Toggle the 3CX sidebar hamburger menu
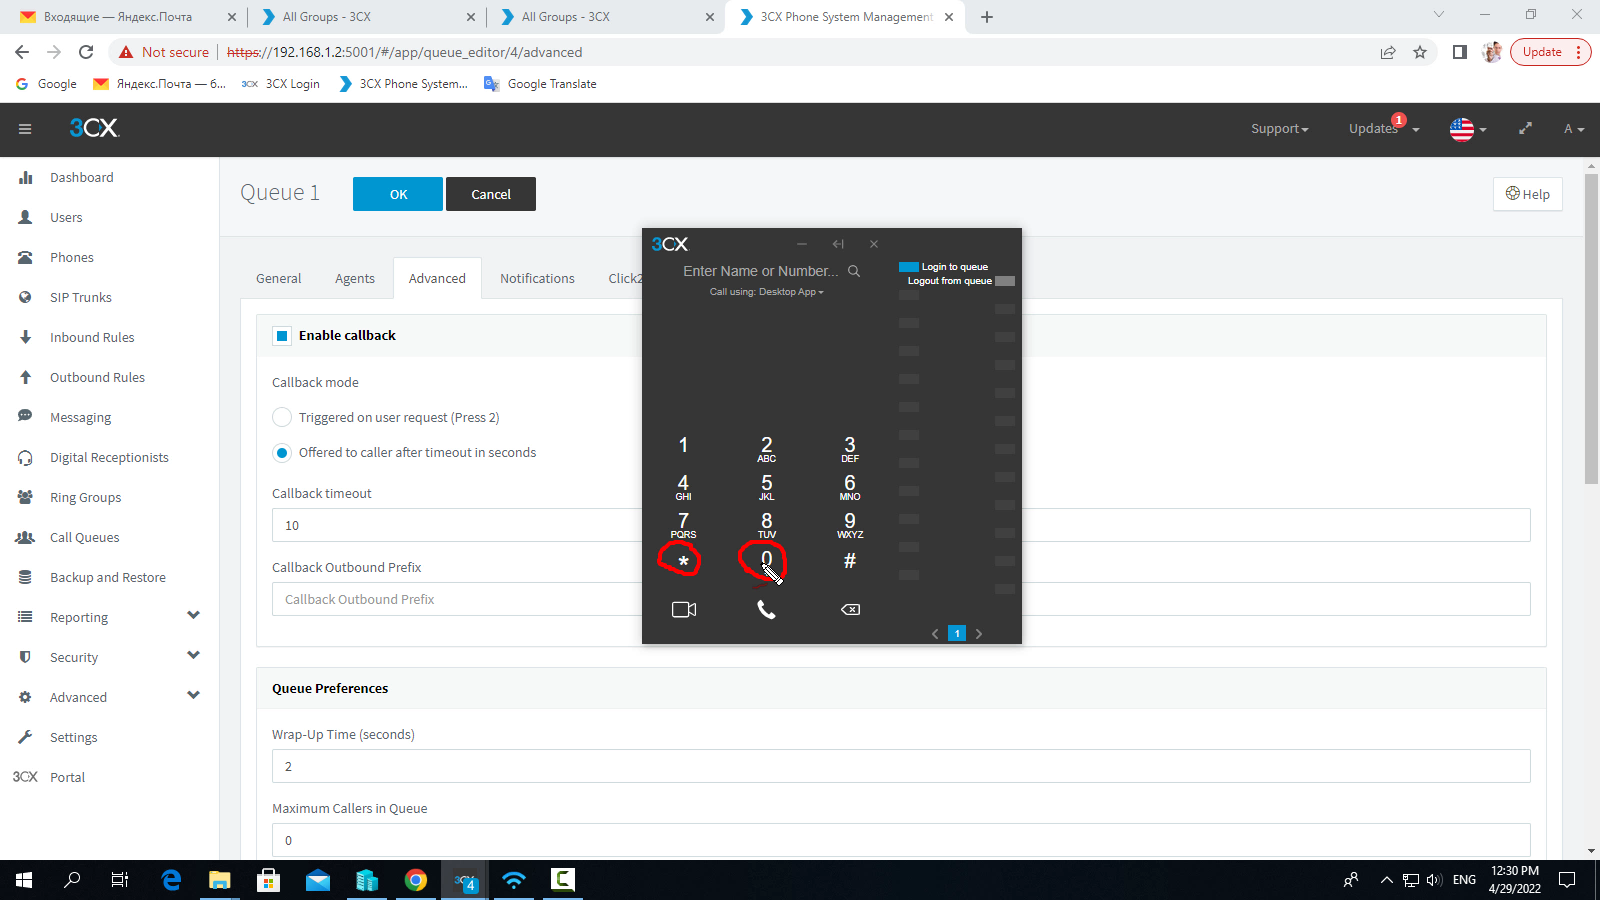The height and width of the screenshot is (900, 1600). point(25,129)
